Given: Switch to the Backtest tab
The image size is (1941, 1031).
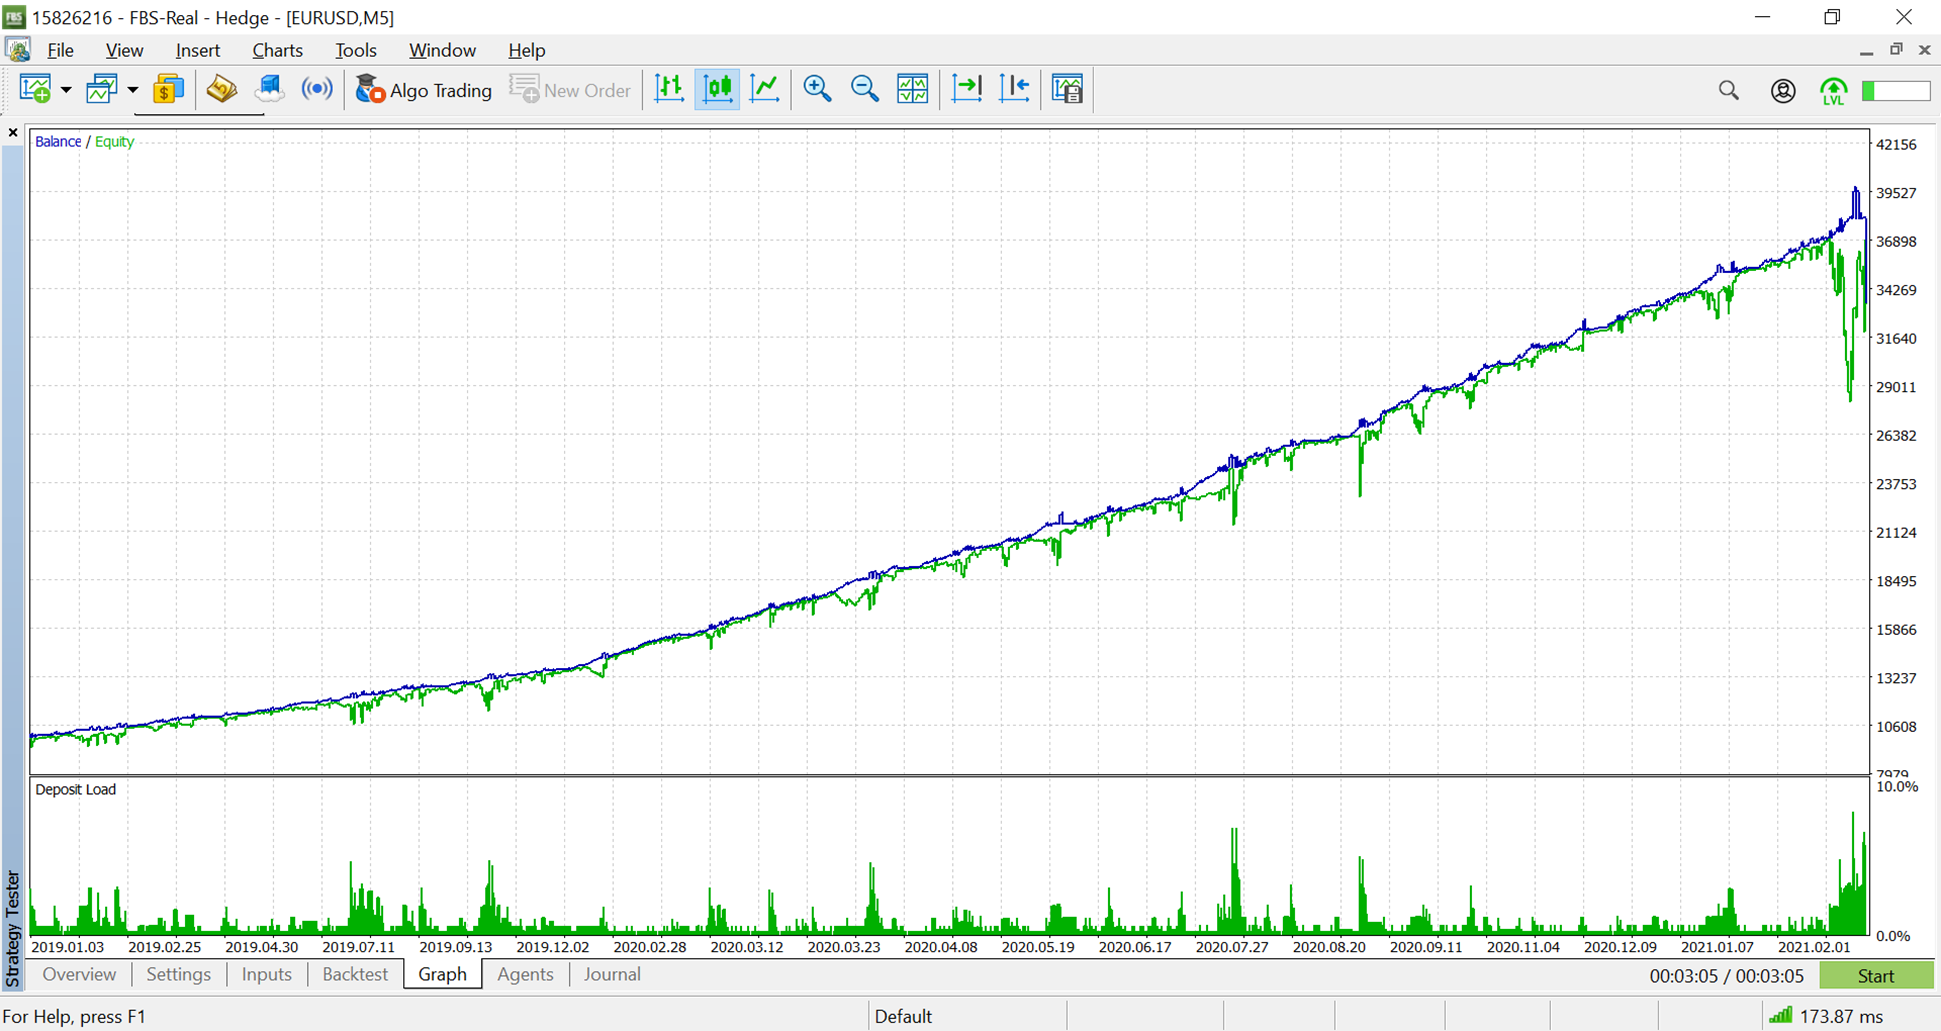Looking at the screenshot, I should click(355, 974).
